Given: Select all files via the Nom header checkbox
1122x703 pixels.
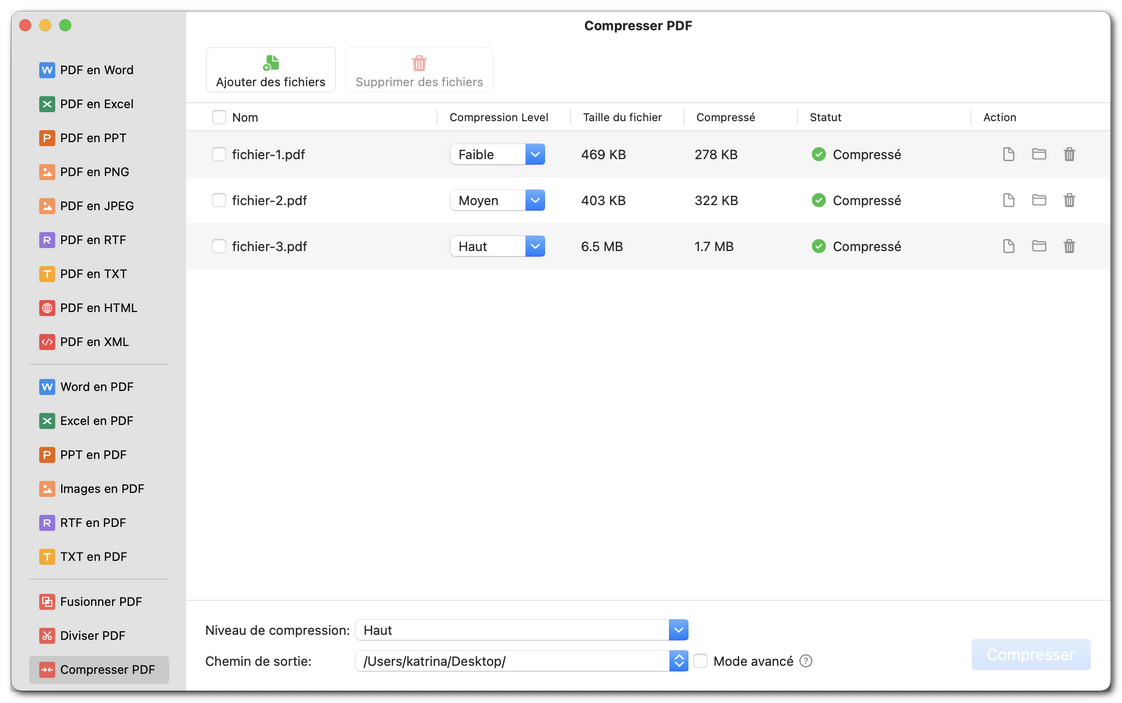Looking at the screenshot, I should tap(218, 117).
